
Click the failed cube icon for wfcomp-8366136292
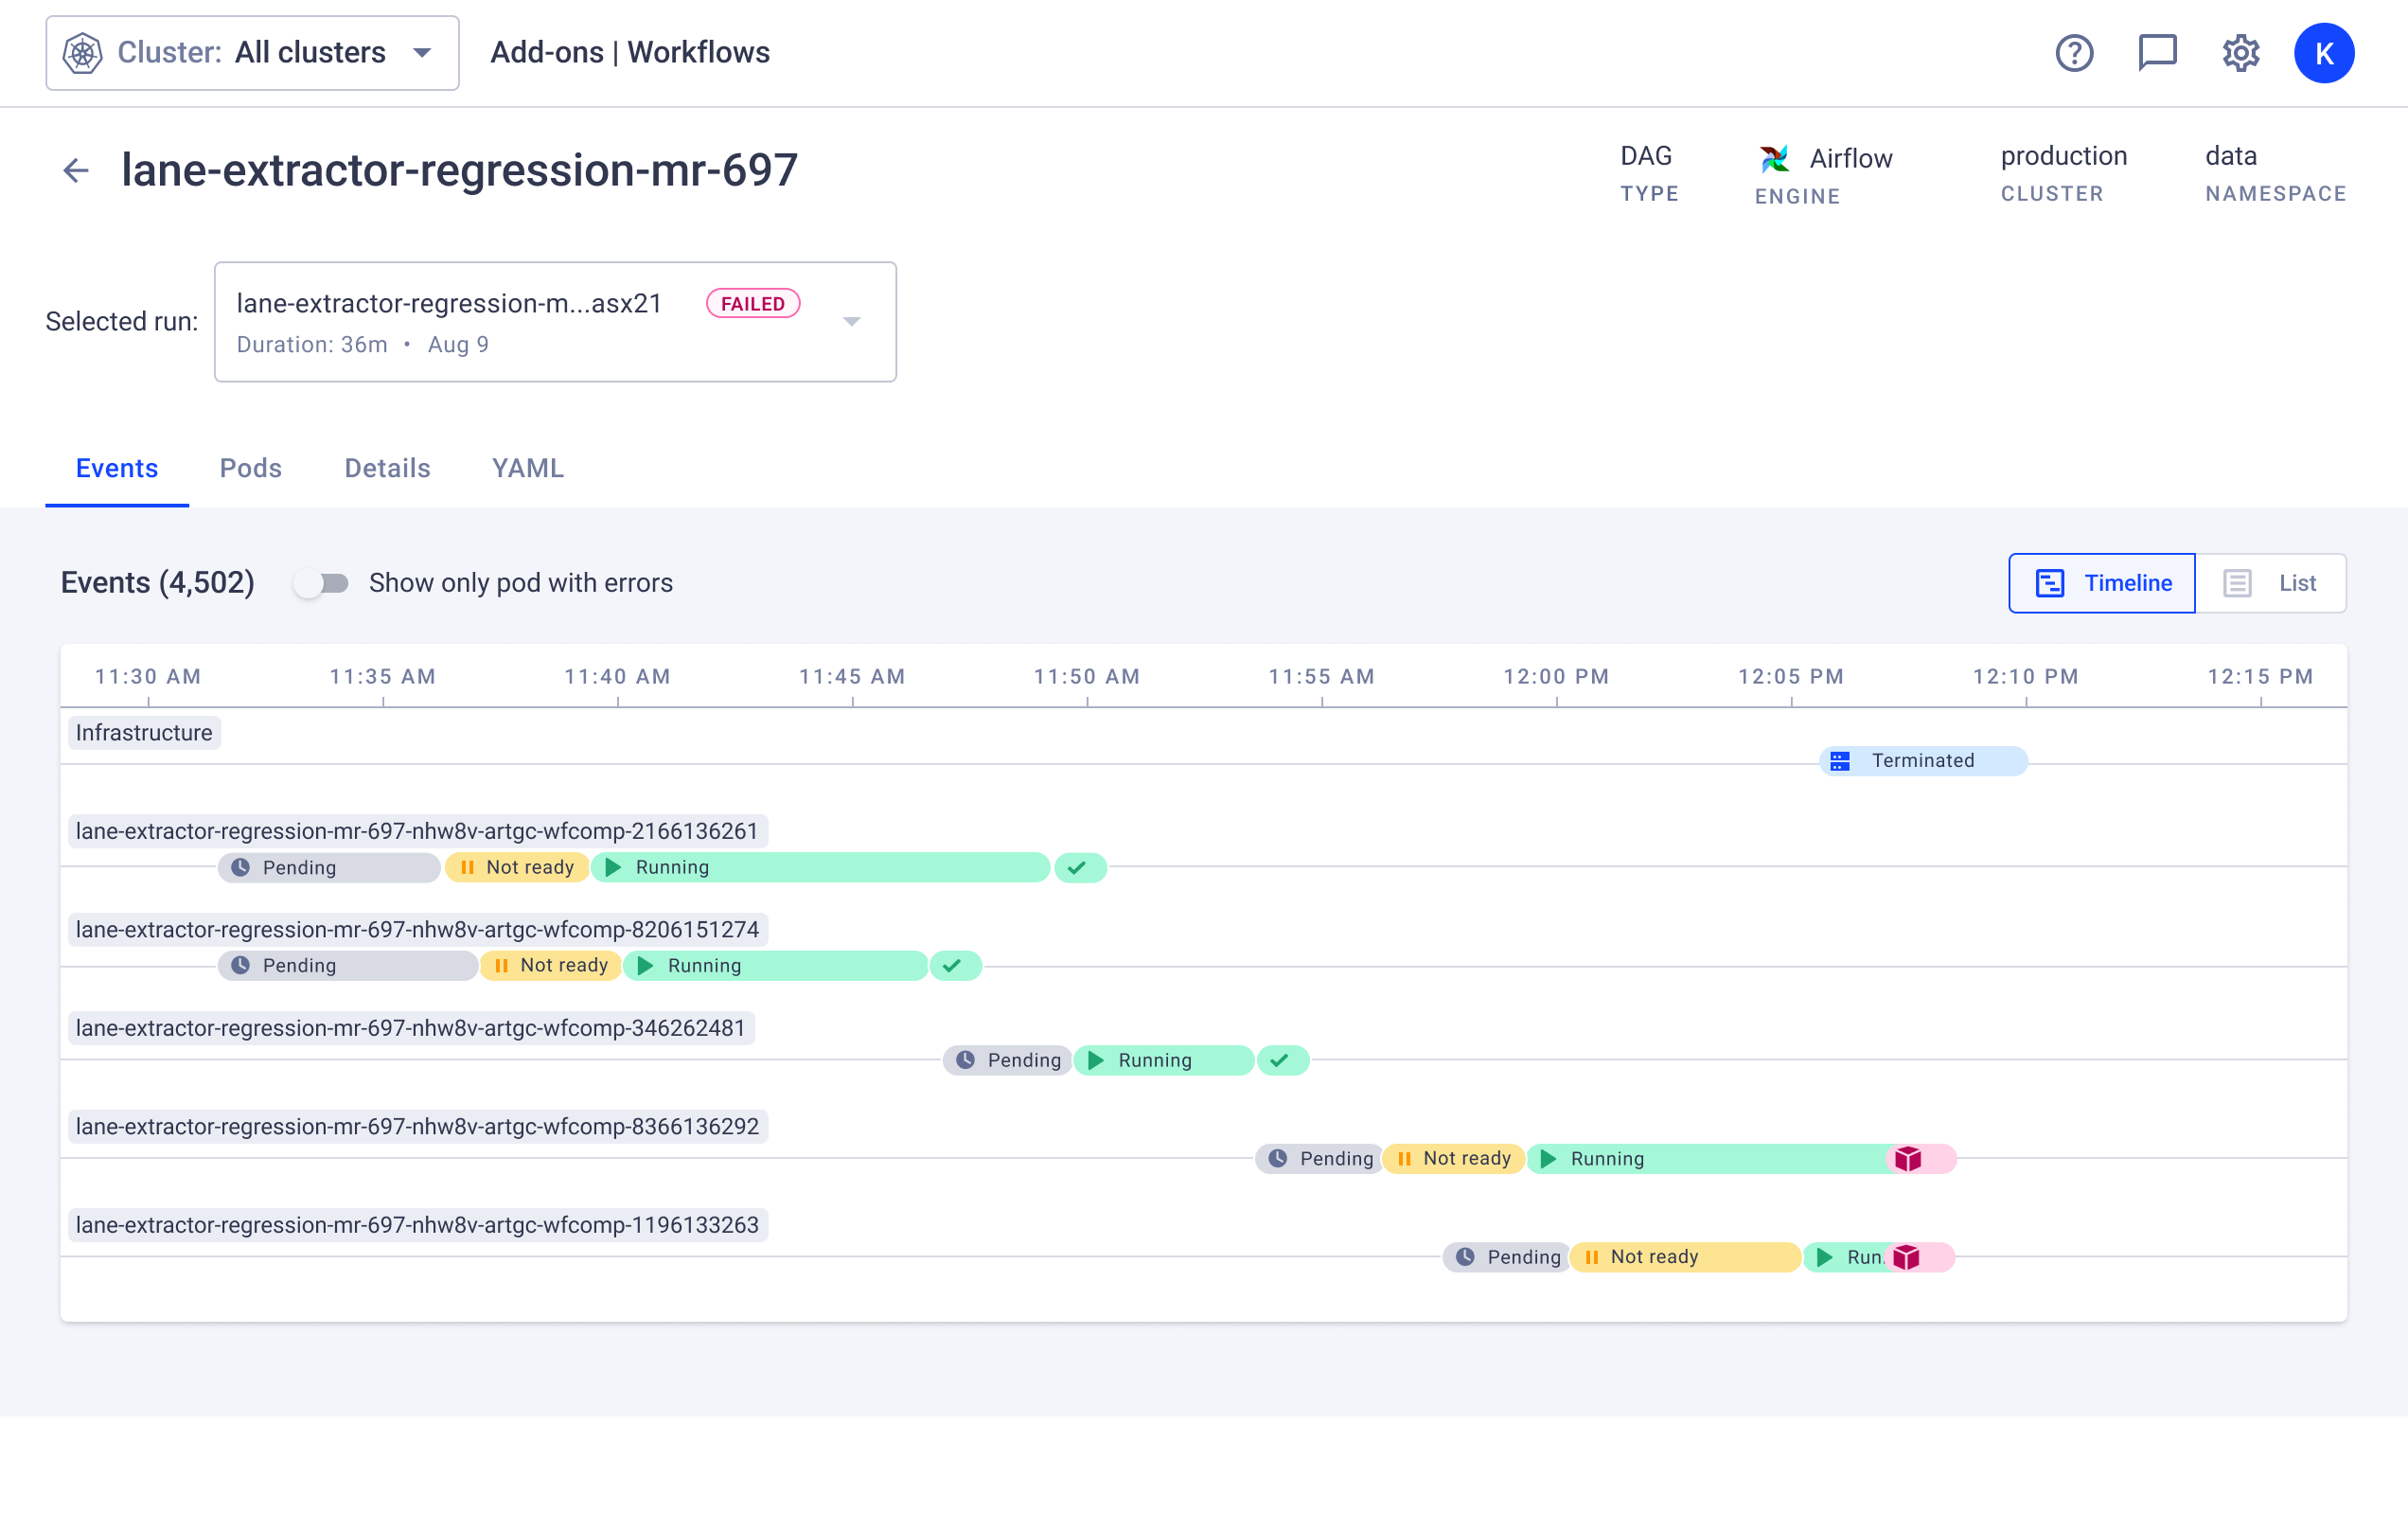point(1908,1158)
